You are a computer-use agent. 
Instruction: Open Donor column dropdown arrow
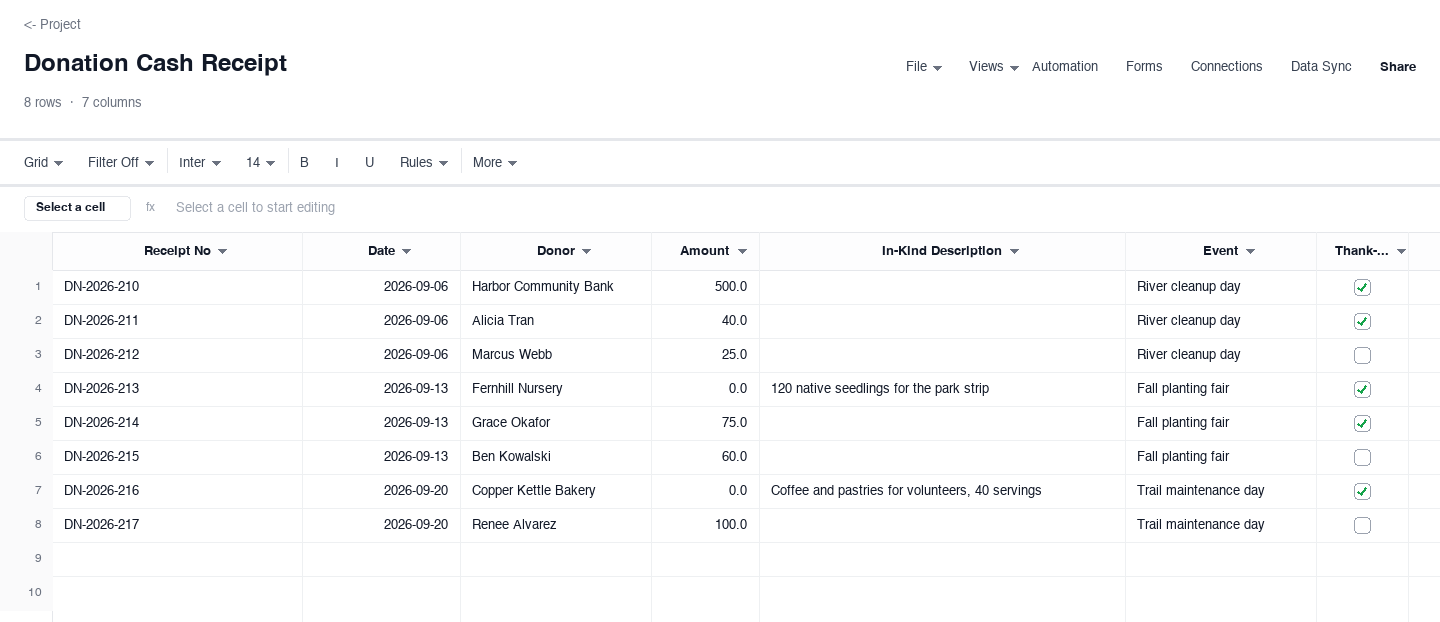click(587, 251)
